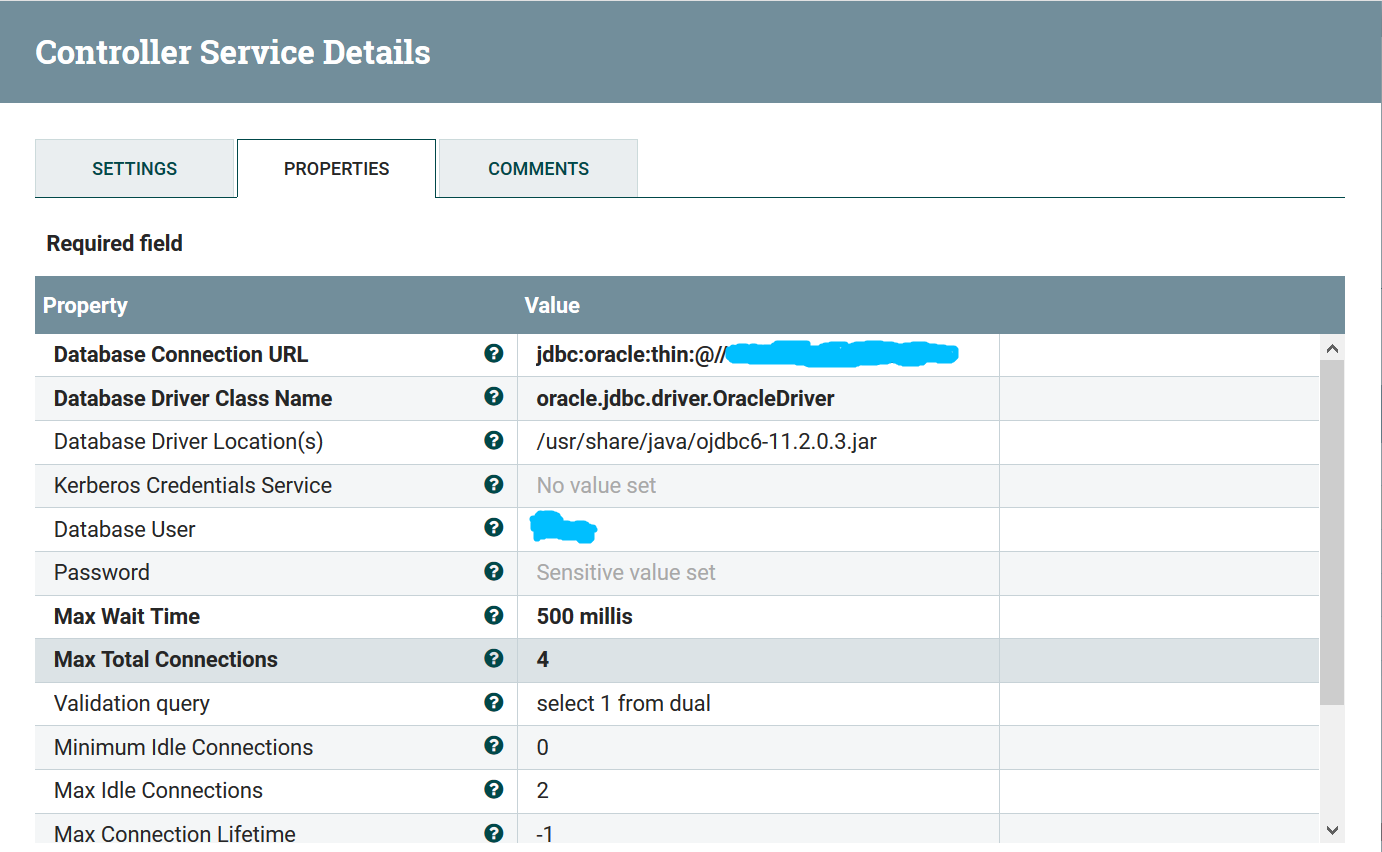Click the scrollbar down arrow
The height and width of the screenshot is (852, 1382).
coord(1332,829)
